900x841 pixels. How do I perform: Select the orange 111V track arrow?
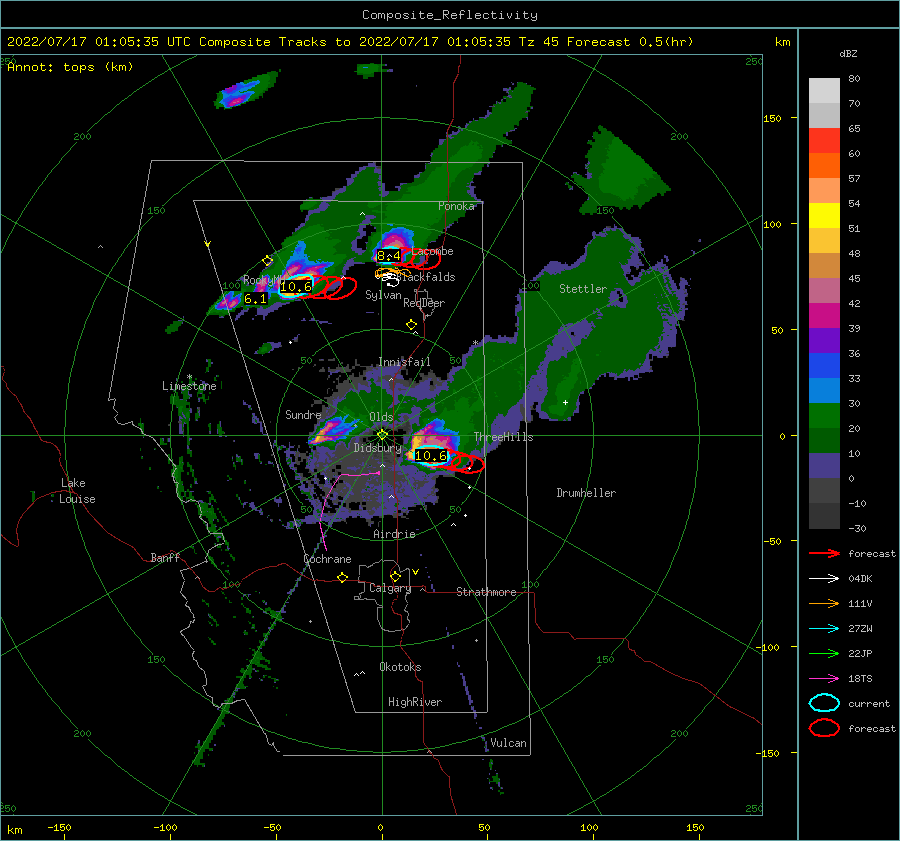[824, 603]
